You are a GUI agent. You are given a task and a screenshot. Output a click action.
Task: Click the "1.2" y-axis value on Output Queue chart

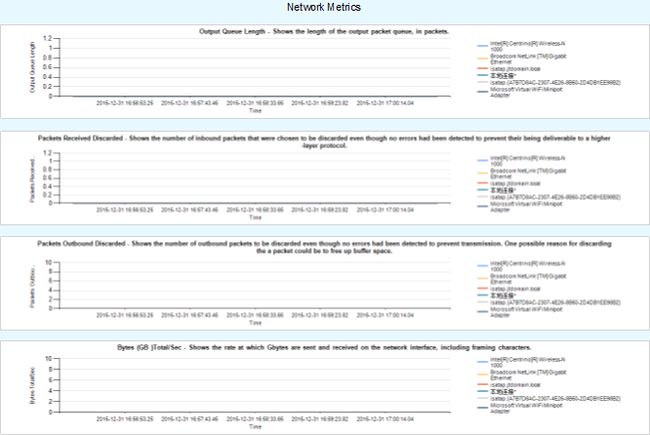pos(47,39)
